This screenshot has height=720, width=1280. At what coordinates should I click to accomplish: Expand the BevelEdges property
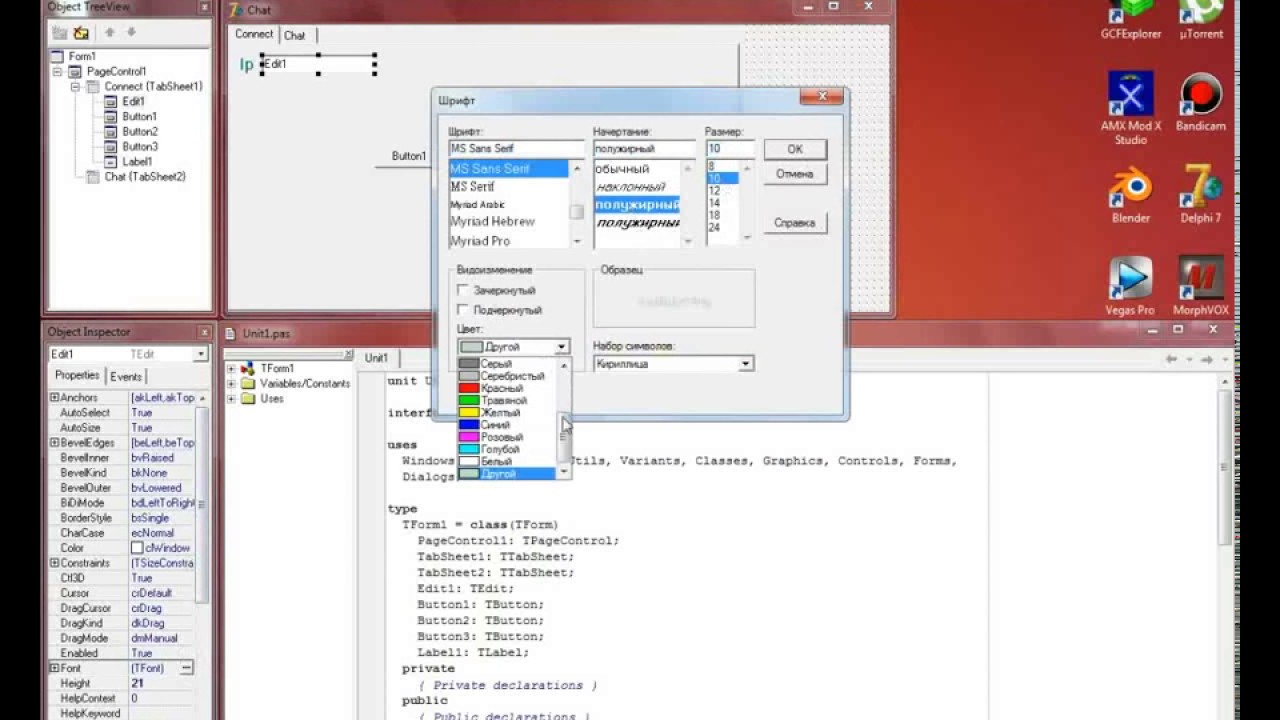coord(54,443)
